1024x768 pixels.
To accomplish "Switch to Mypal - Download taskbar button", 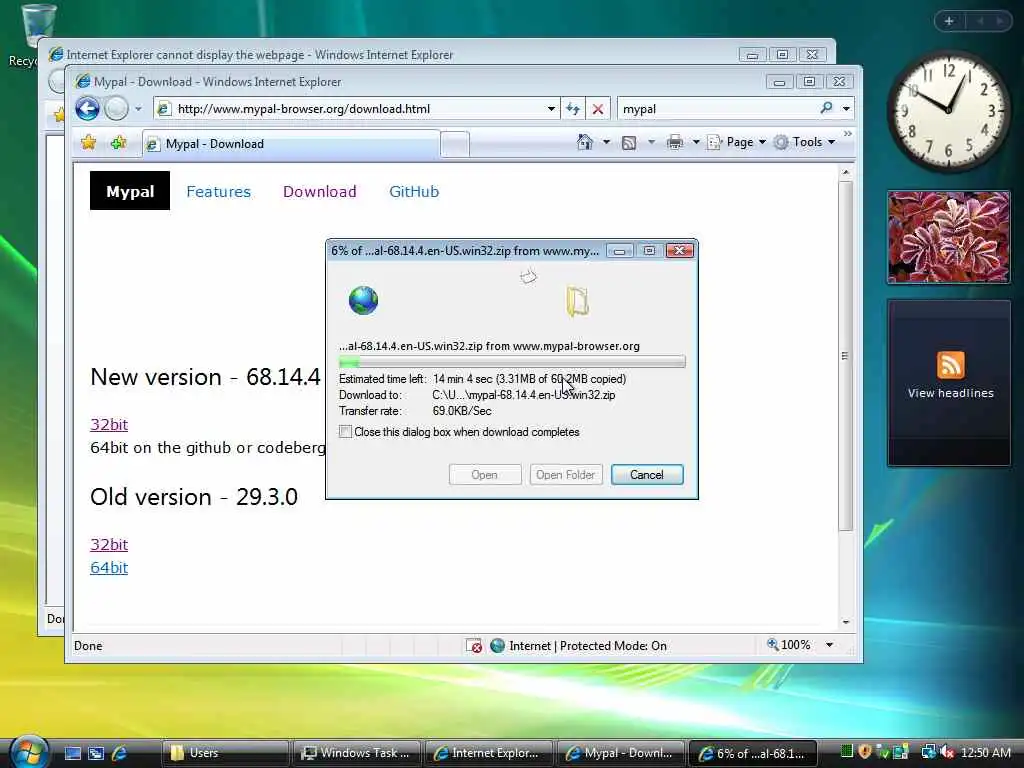I will click(621, 753).
